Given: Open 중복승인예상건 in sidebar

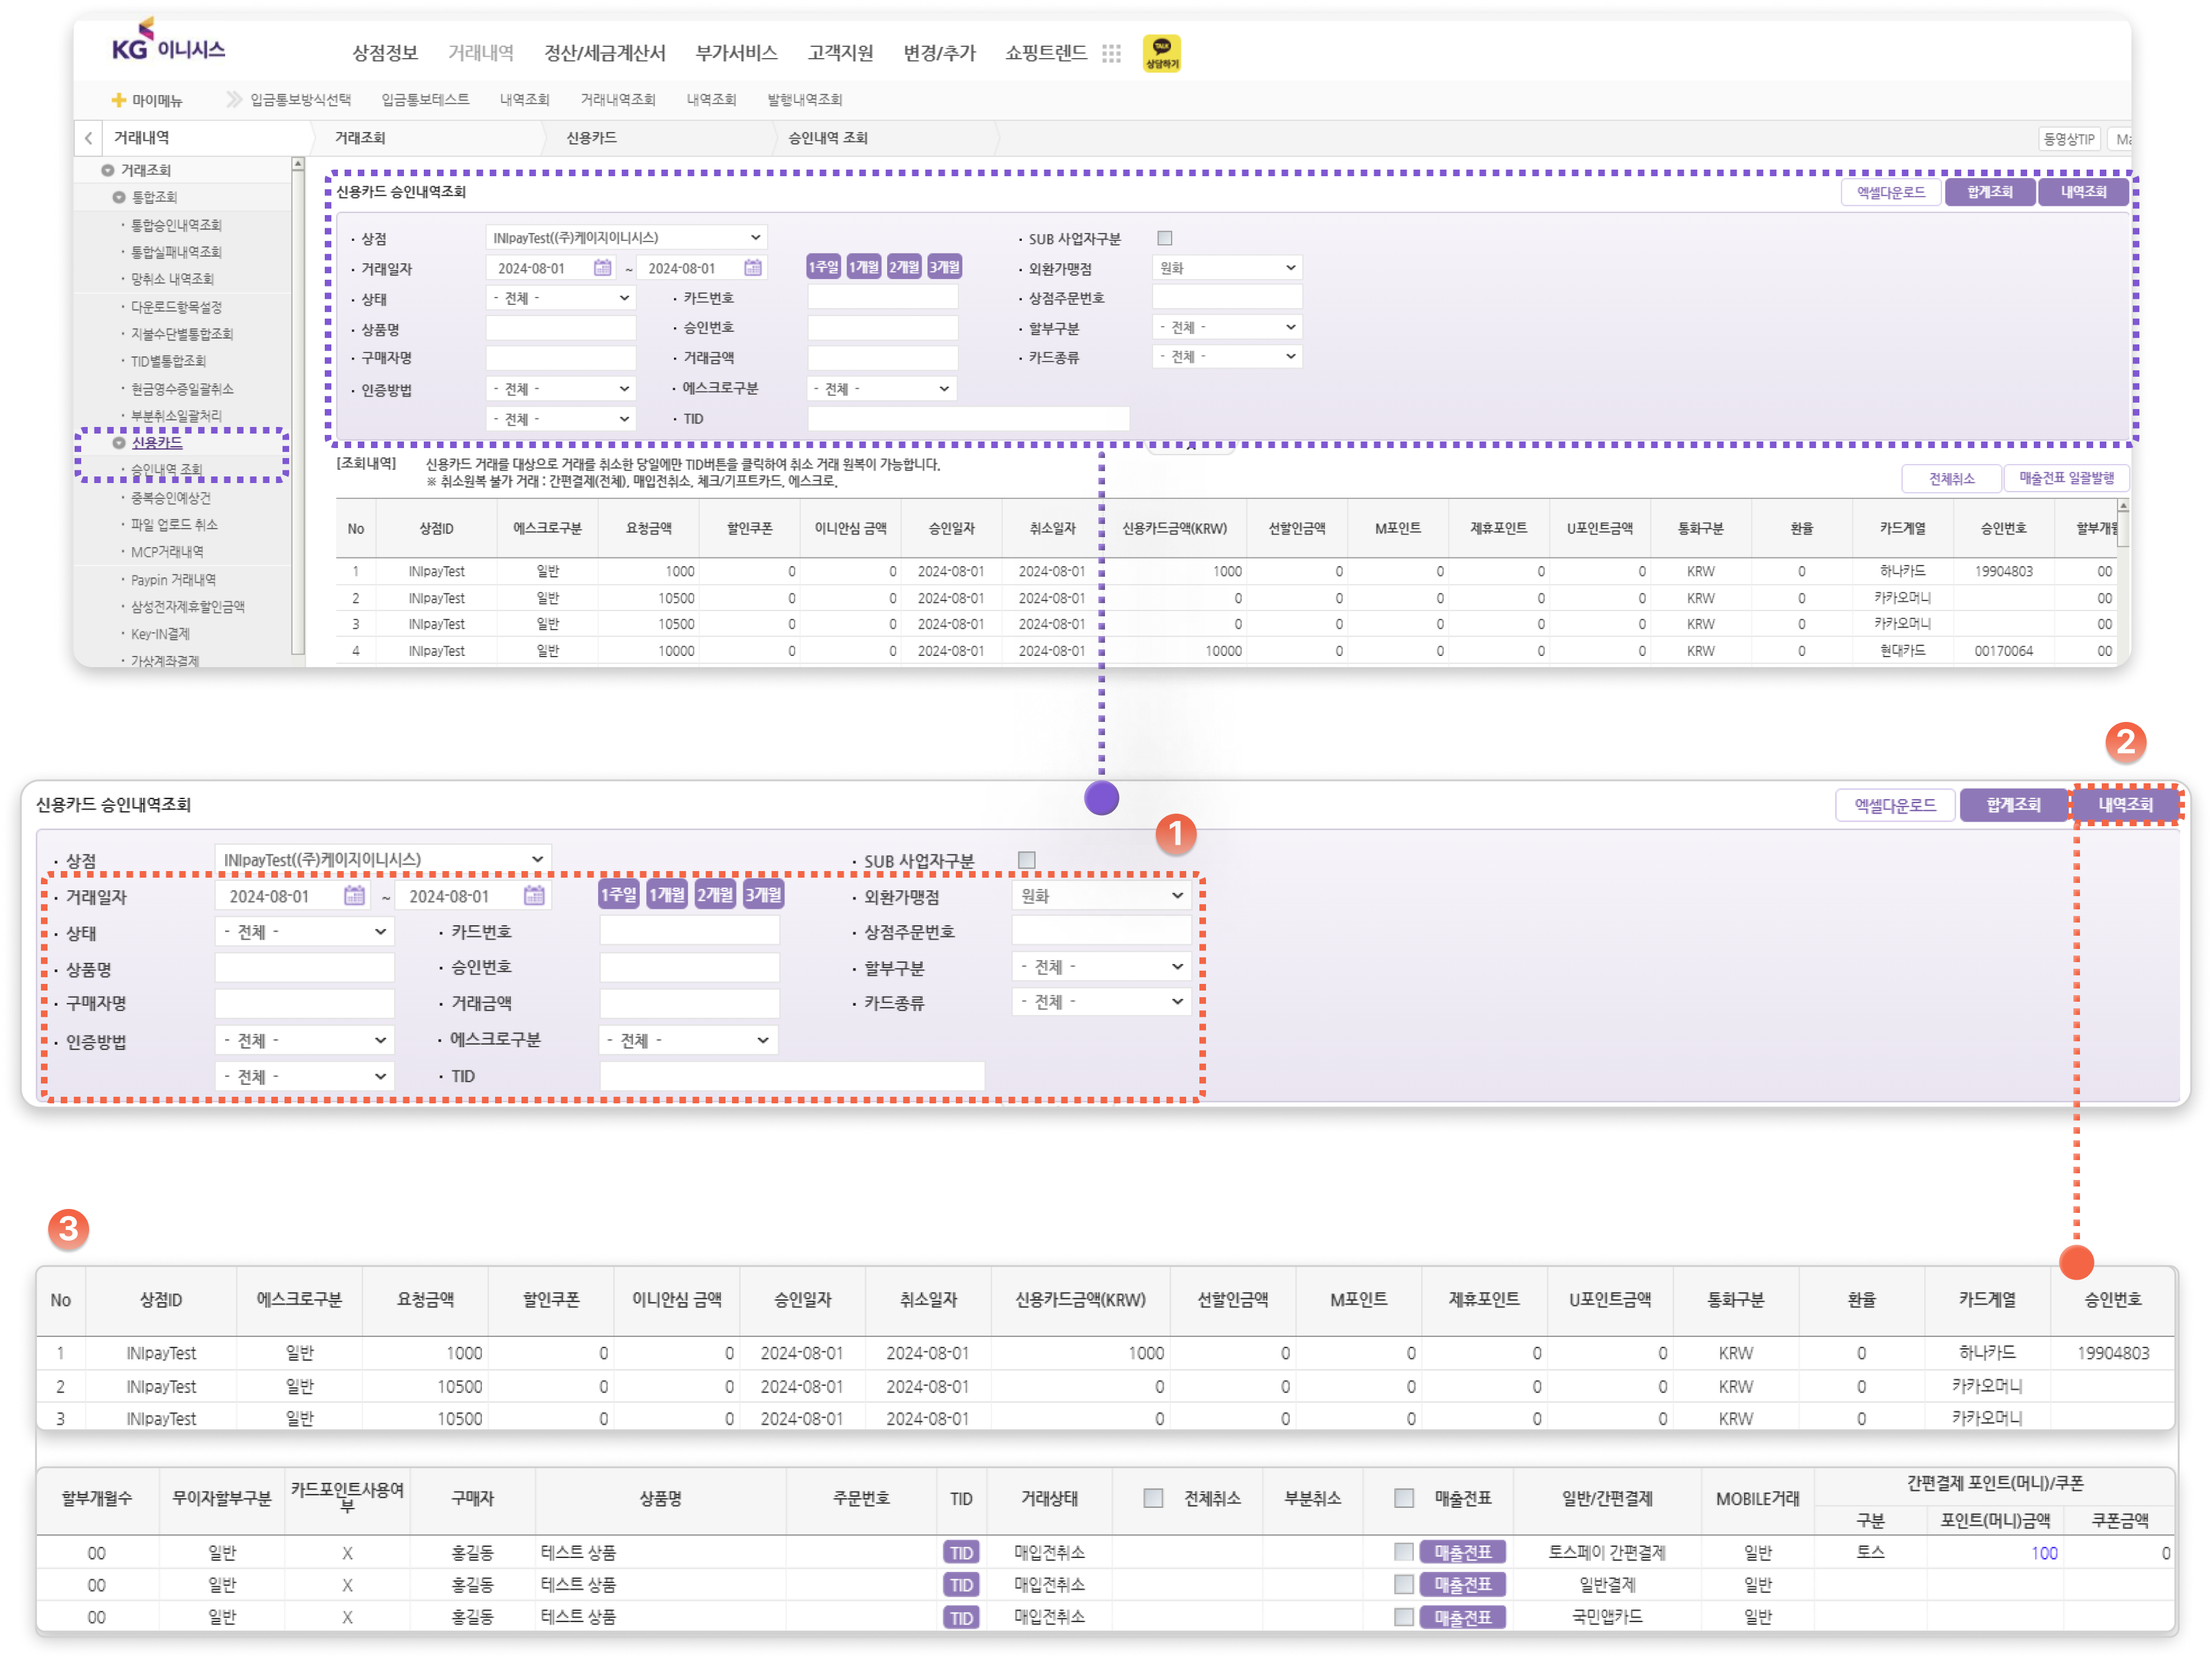Looking at the screenshot, I should (170, 497).
